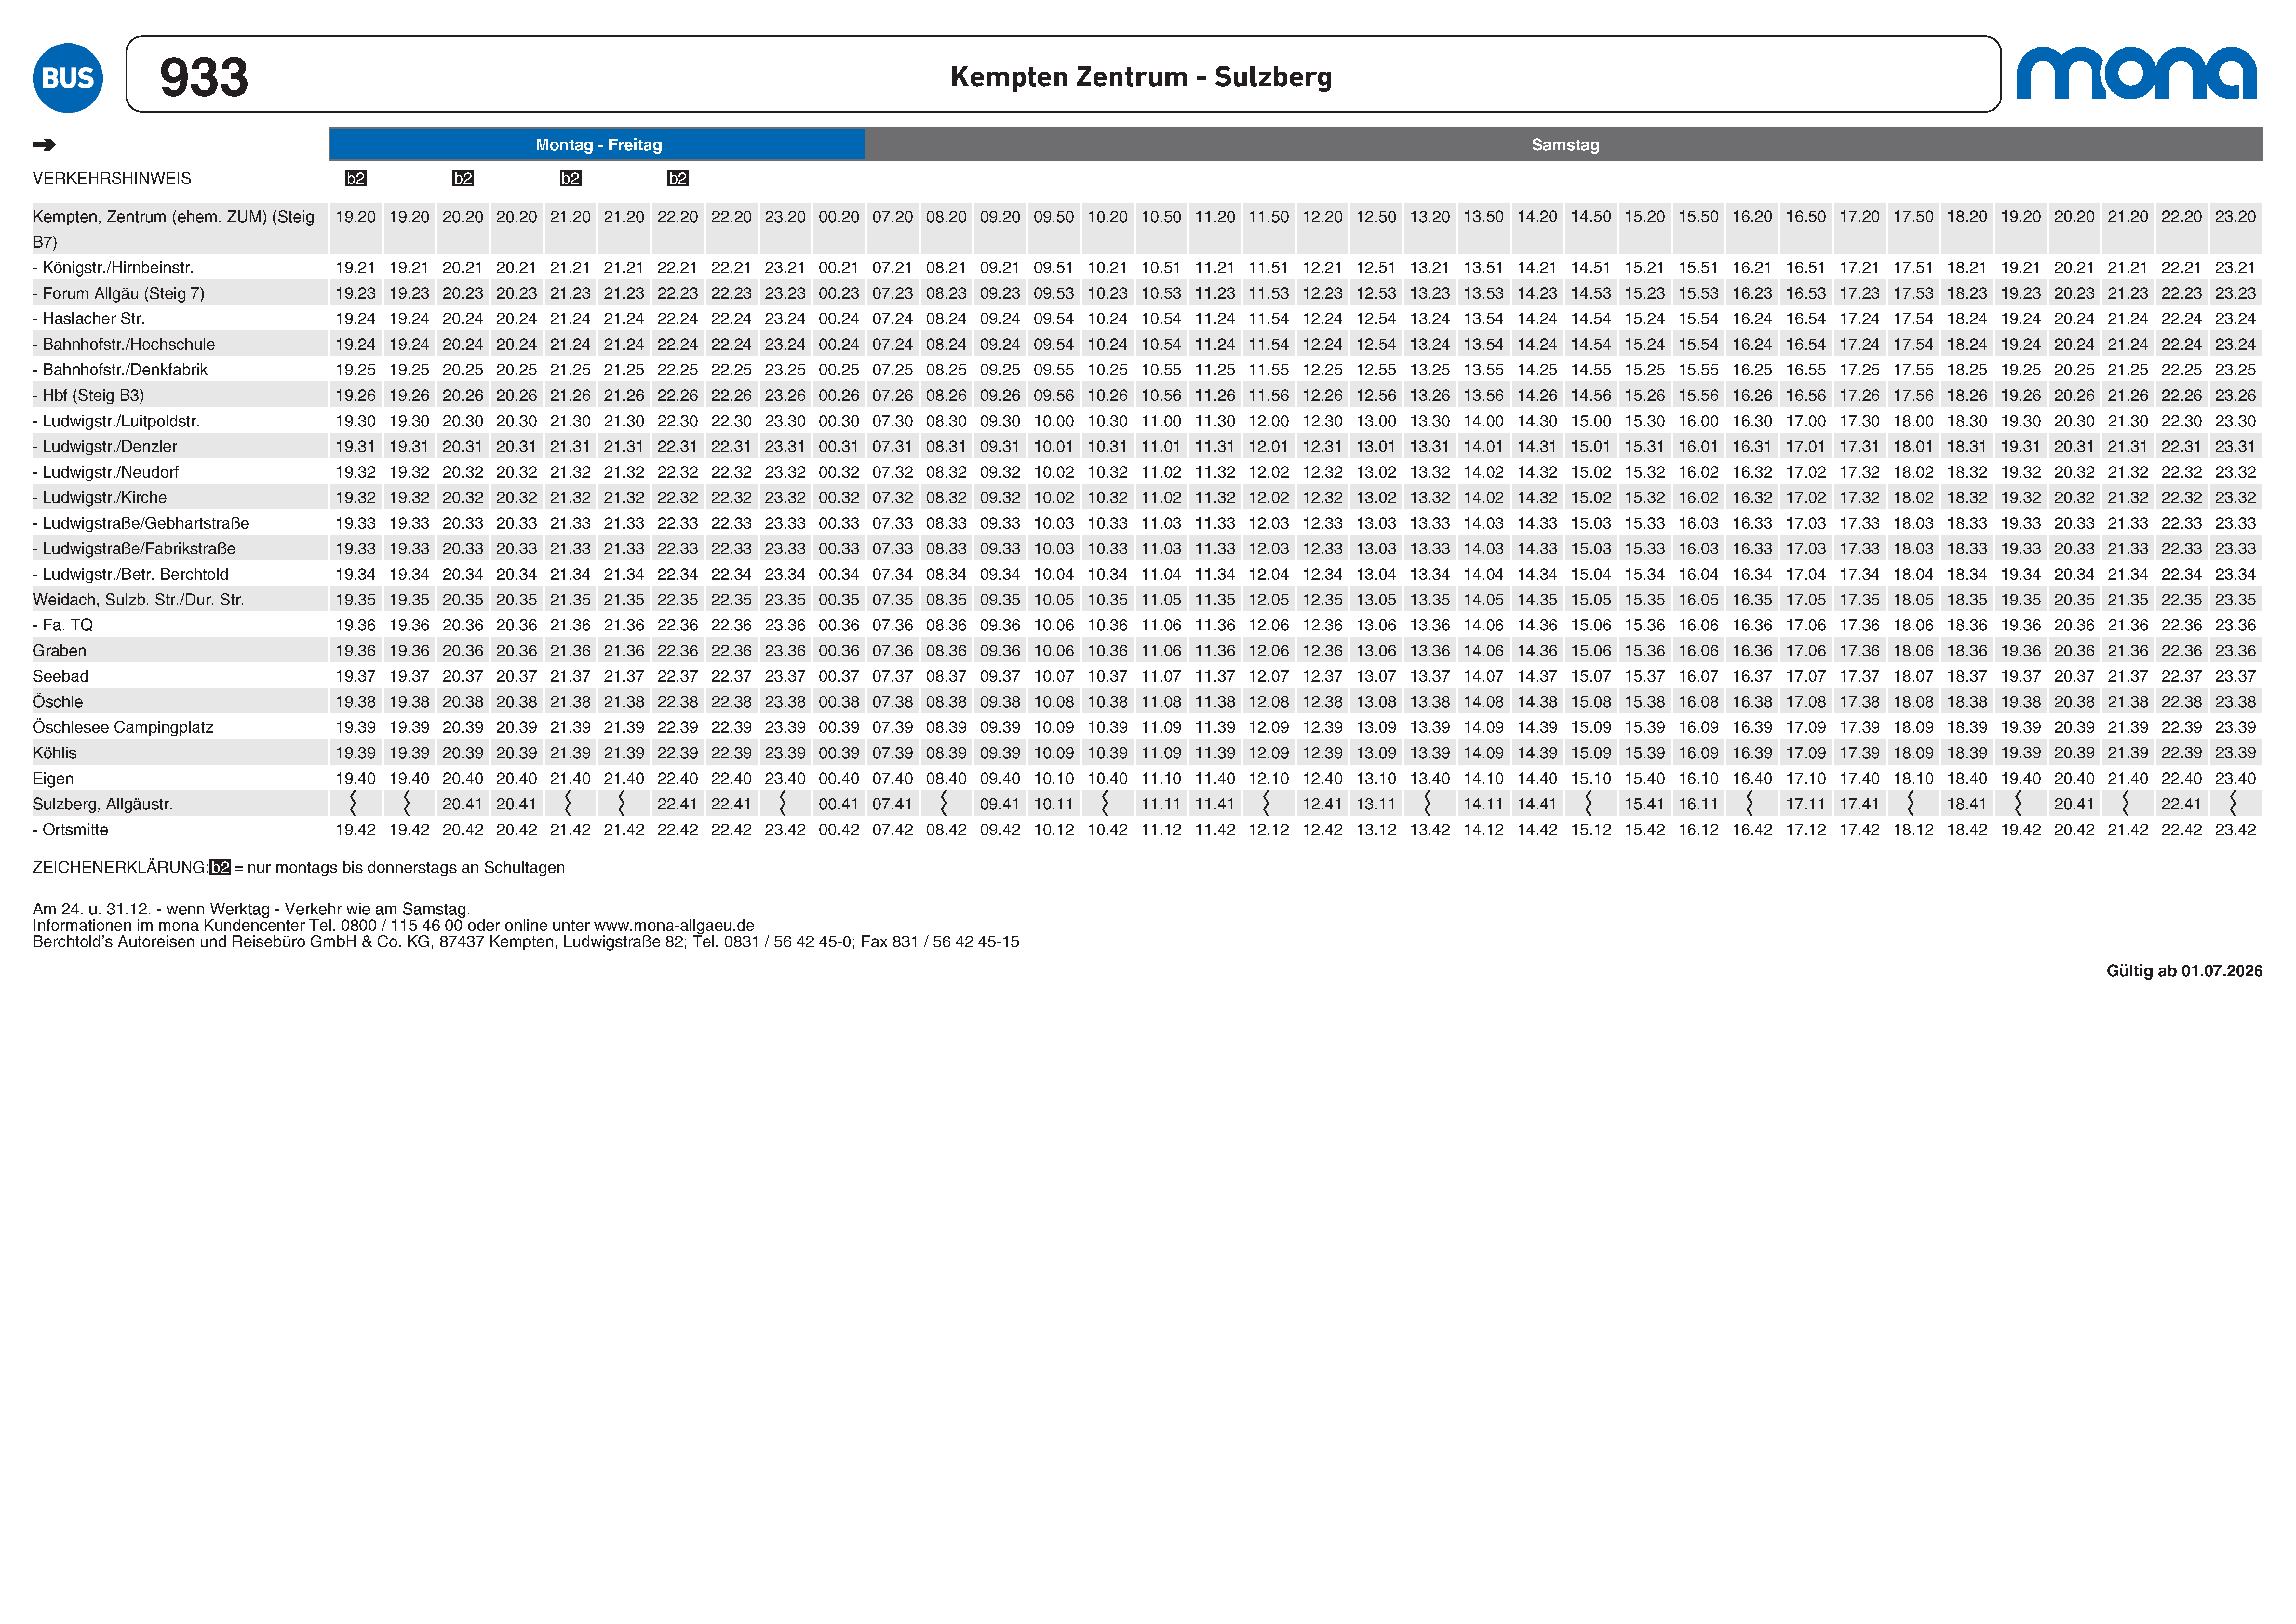2296x1624 pixels.
Task: Click the 17.50 departure from Kempten Zentrum
Action: (1913, 217)
